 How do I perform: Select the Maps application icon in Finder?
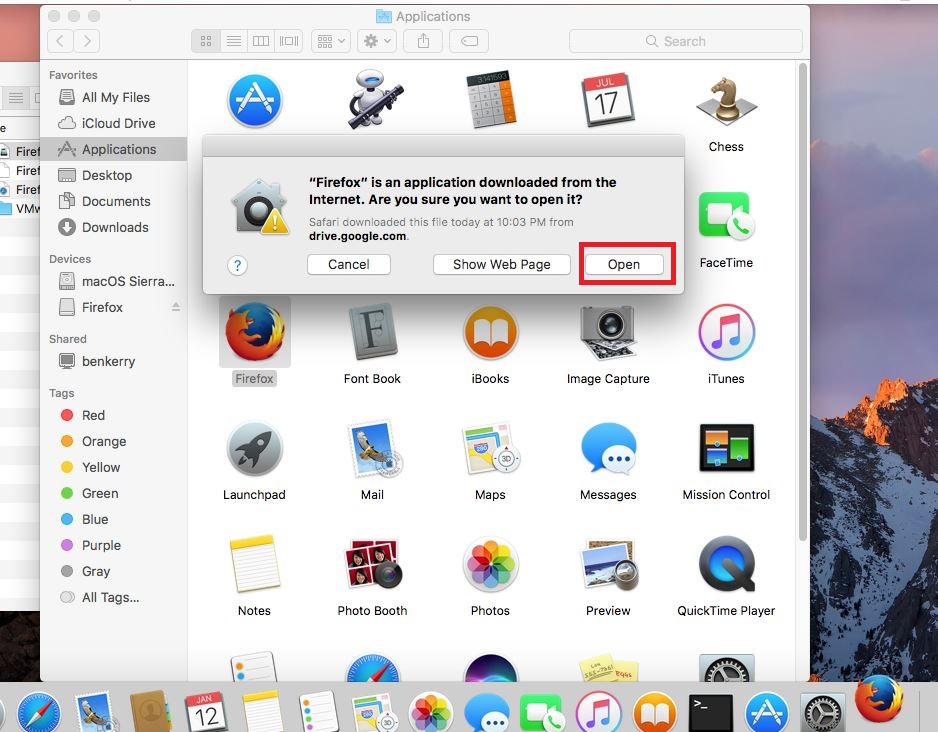pyautogui.click(x=491, y=449)
